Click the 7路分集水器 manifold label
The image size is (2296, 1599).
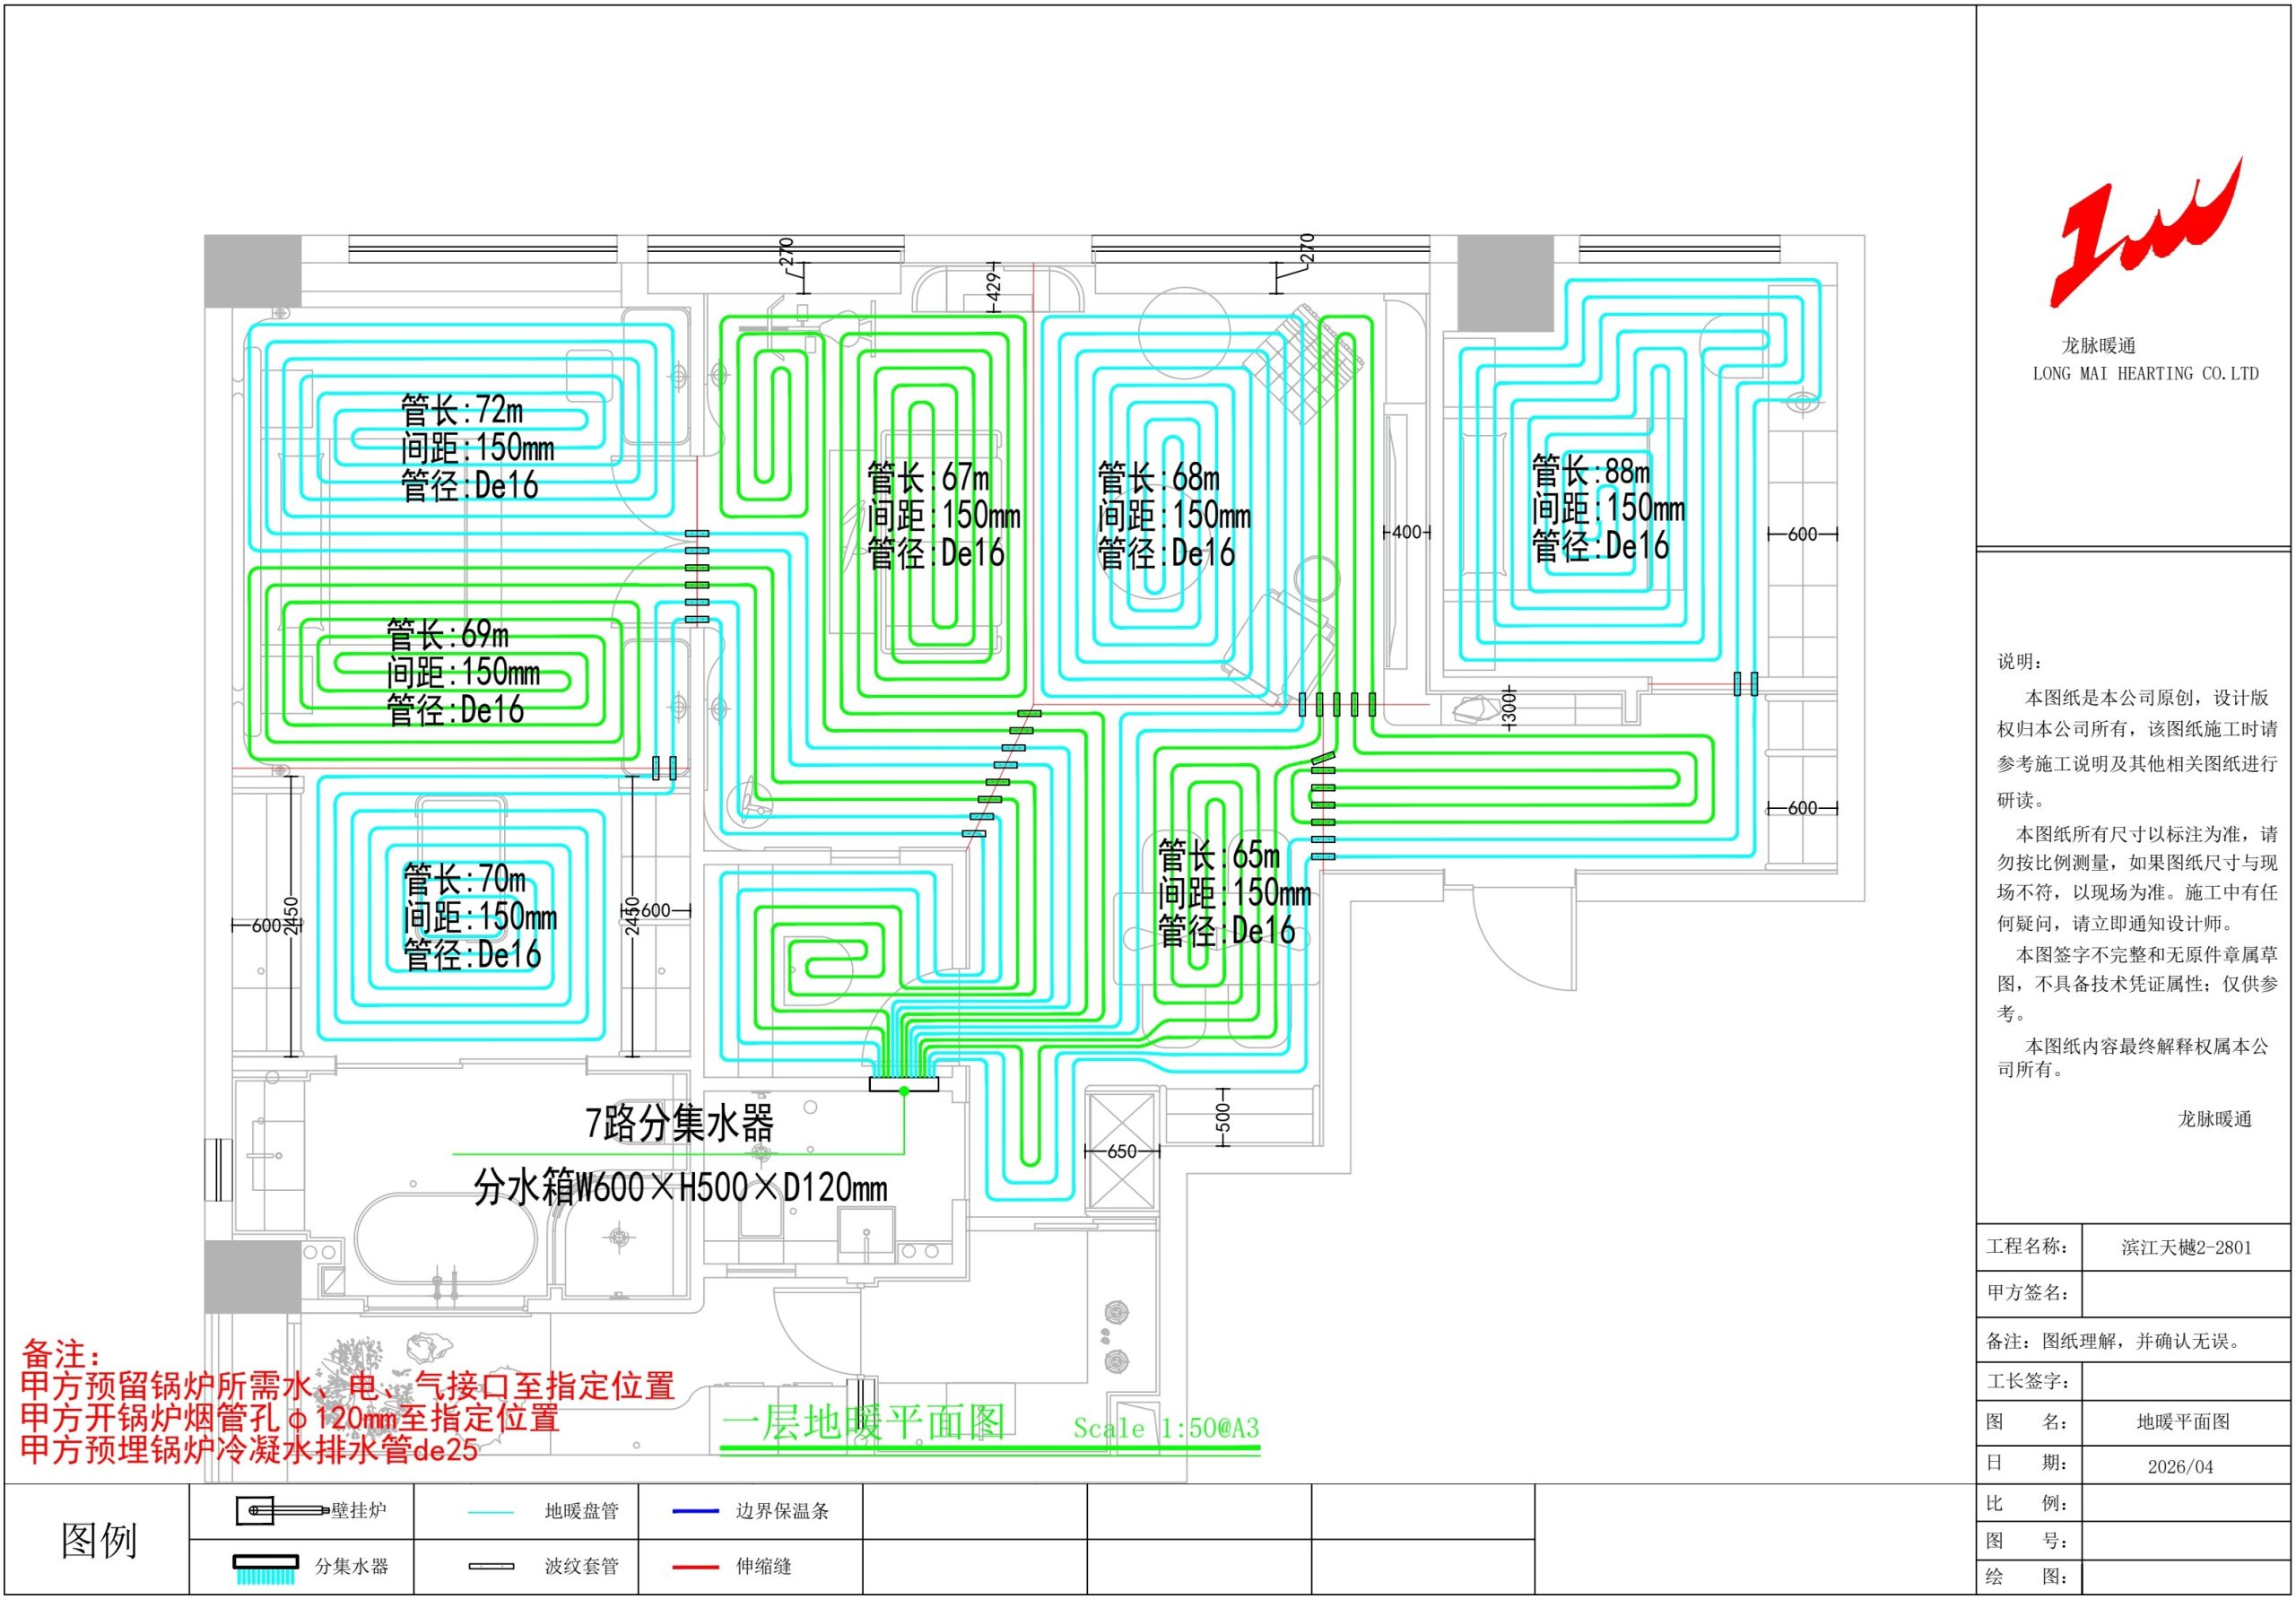tap(680, 1124)
